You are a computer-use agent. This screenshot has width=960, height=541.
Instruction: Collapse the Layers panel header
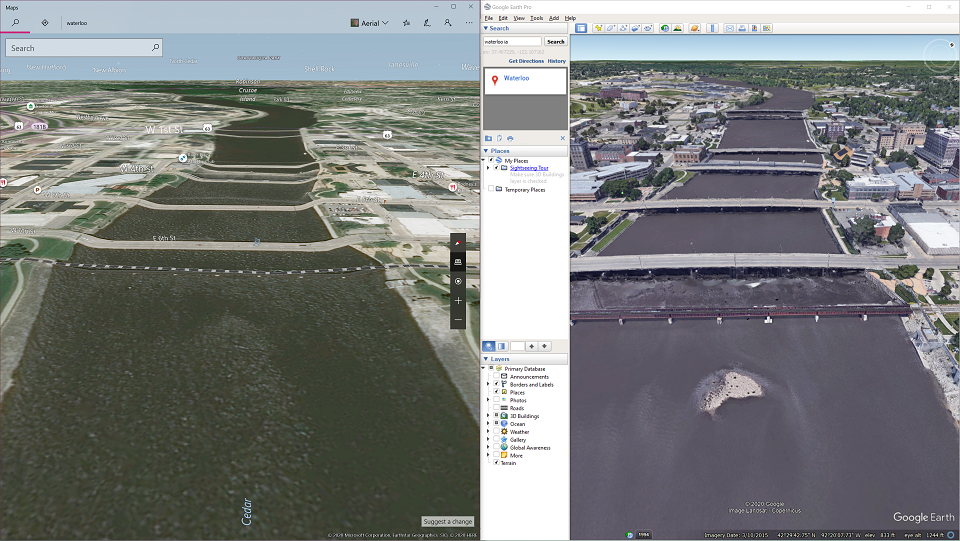[x=524, y=359]
